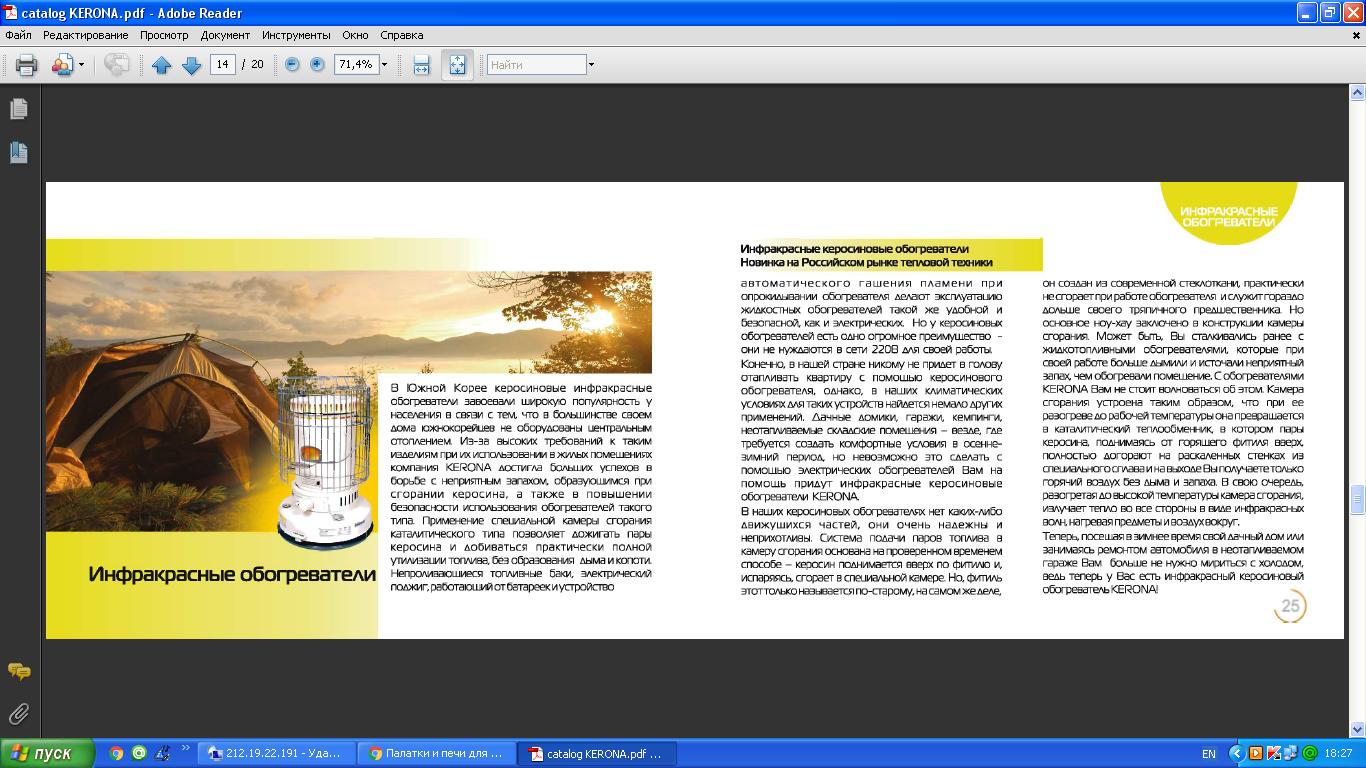Viewport: 1366px width, 768px height.
Task: Click the Найти search field
Action: [x=536, y=64]
